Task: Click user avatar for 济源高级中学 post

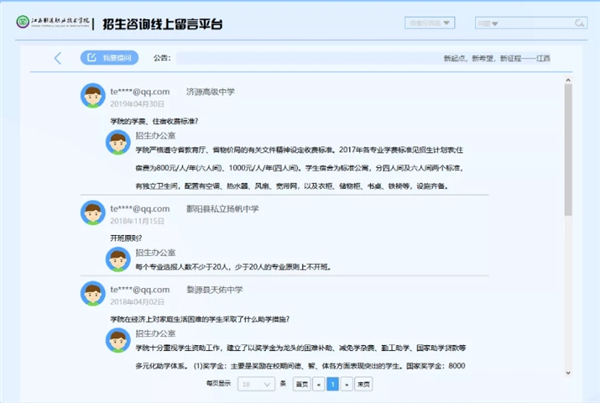Action: (x=93, y=96)
